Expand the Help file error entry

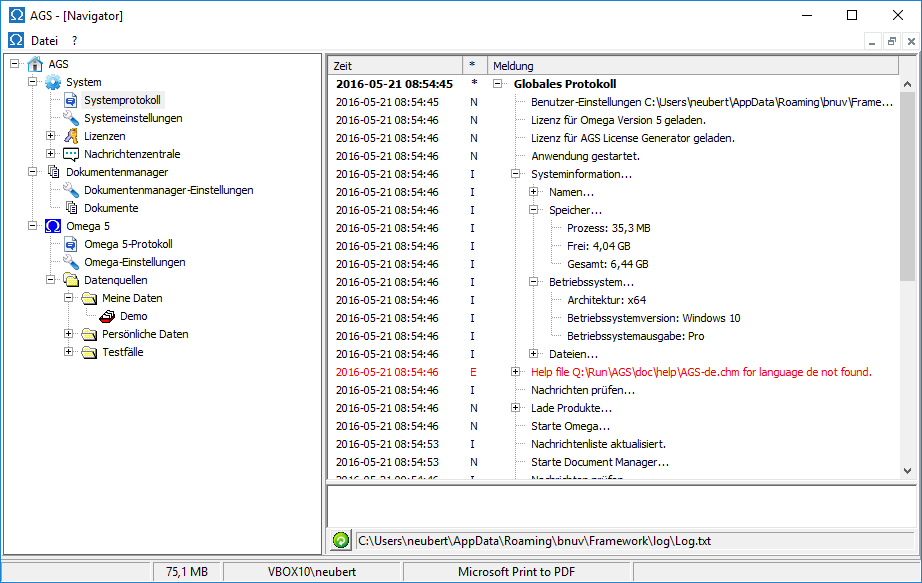click(516, 372)
